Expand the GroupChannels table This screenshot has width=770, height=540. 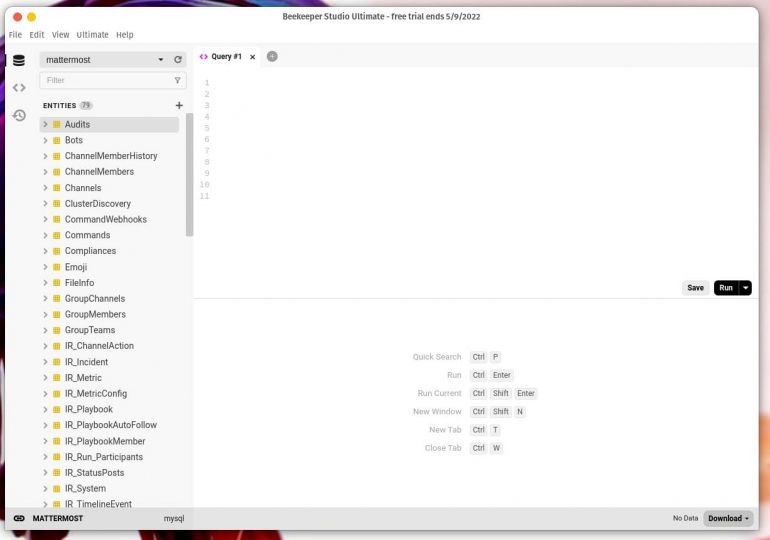click(45, 298)
